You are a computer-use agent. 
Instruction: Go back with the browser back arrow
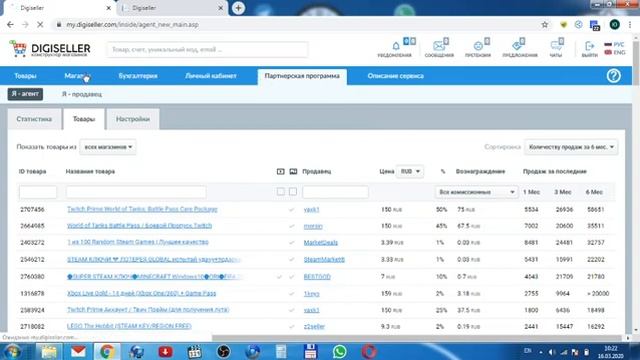tap(10, 24)
